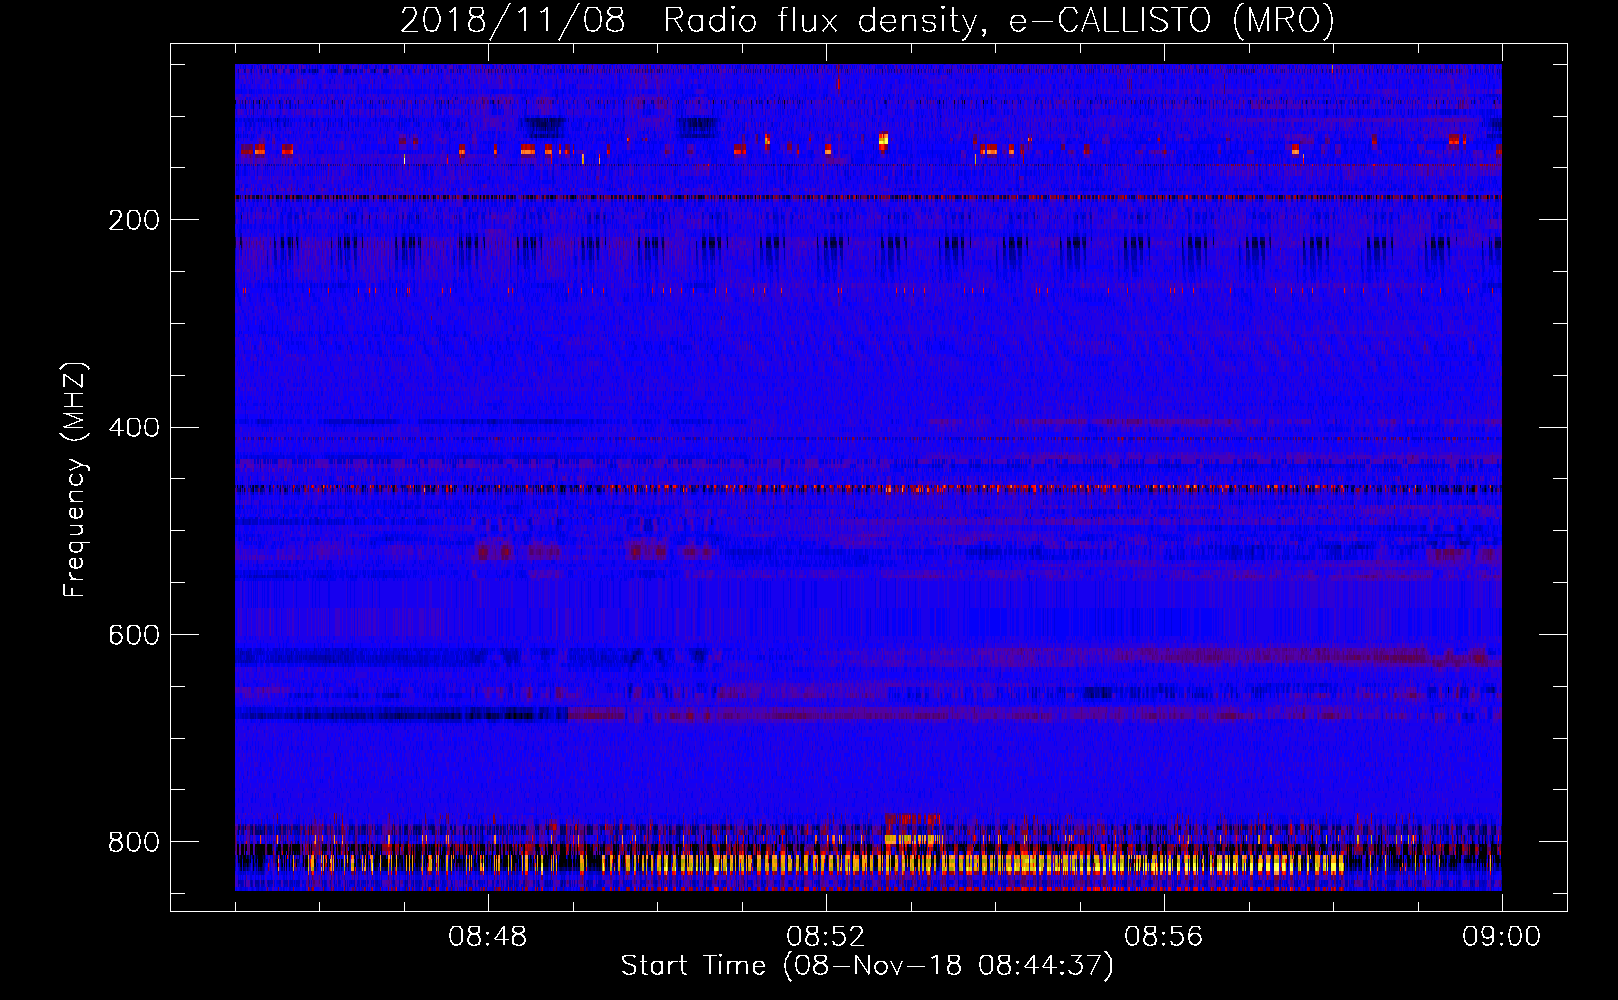1618x1000 pixels.
Task: Select the 600 MHz frequency axis label
Action: click(x=134, y=635)
